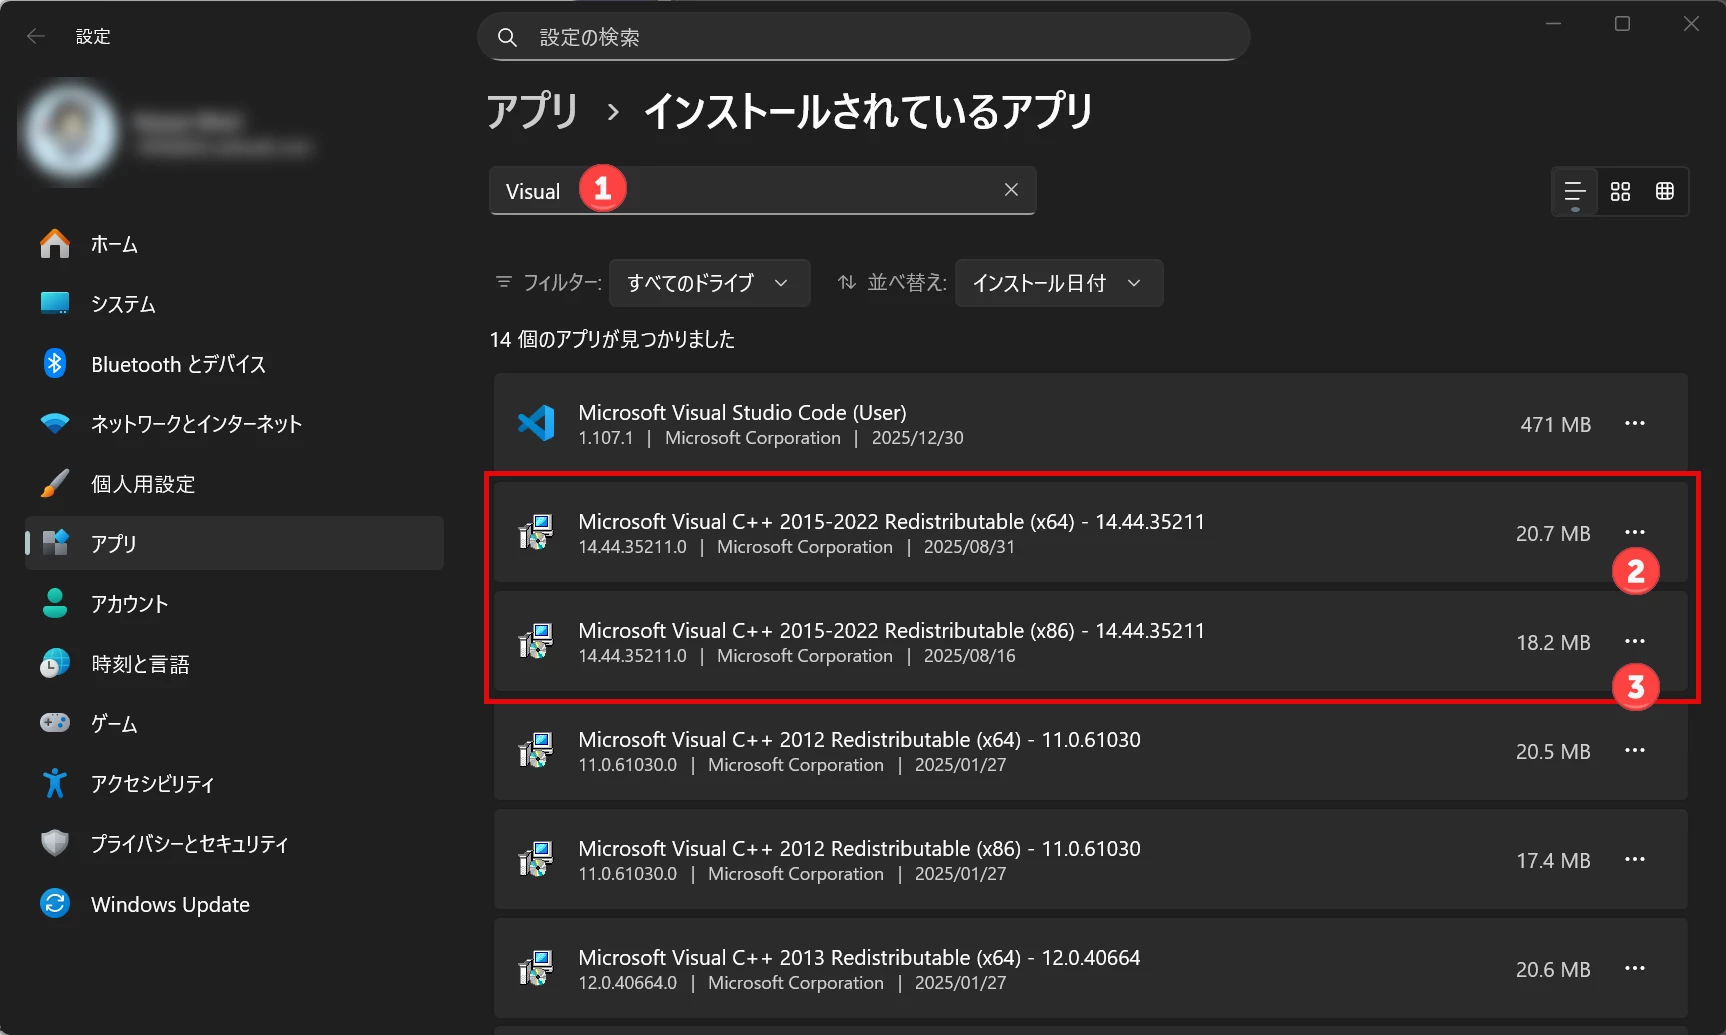The image size is (1726, 1035).
Task: Select the 2015-2022 Redistributable (x86) title text
Action: point(891,630)
